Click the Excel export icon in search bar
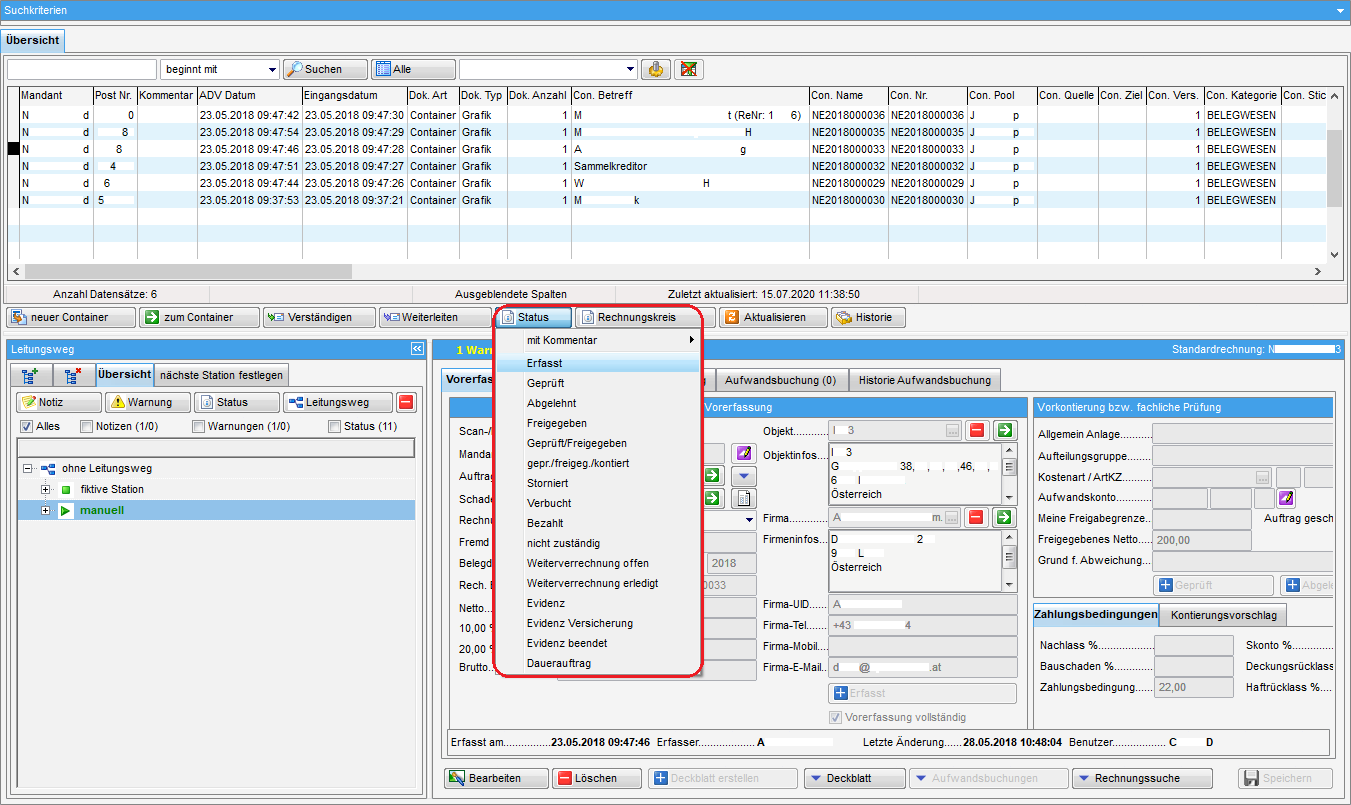The height and width of the screenshot is (805, 1351). point(688,69)
